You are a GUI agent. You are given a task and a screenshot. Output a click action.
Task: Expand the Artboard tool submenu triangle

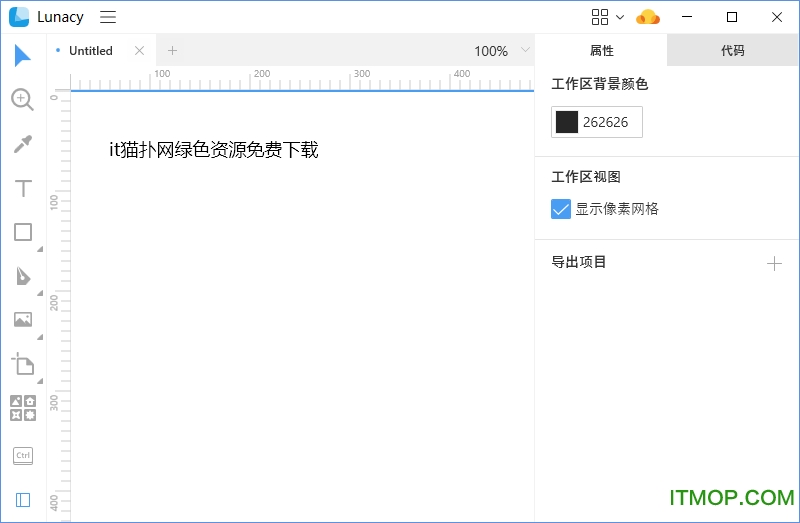(40, 381)
